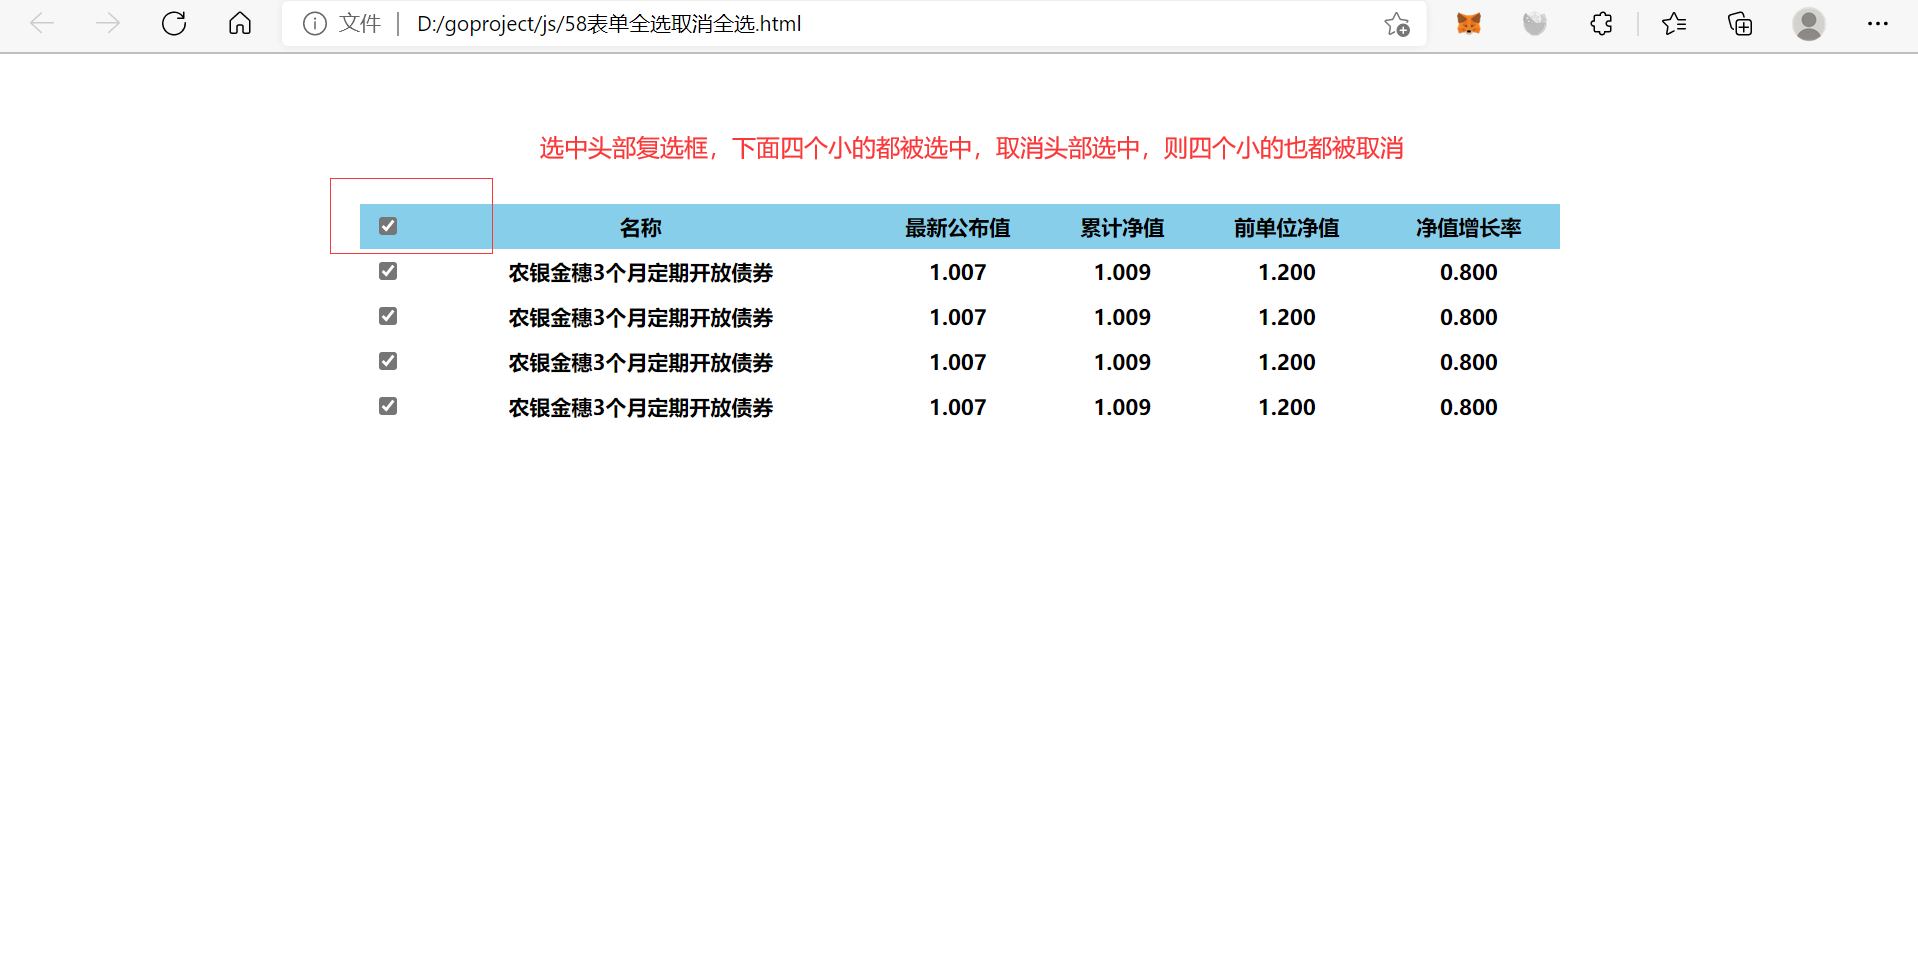Click the 名称 column header
This screenshot has height=965, width=1918.
[x=641, y=227]
